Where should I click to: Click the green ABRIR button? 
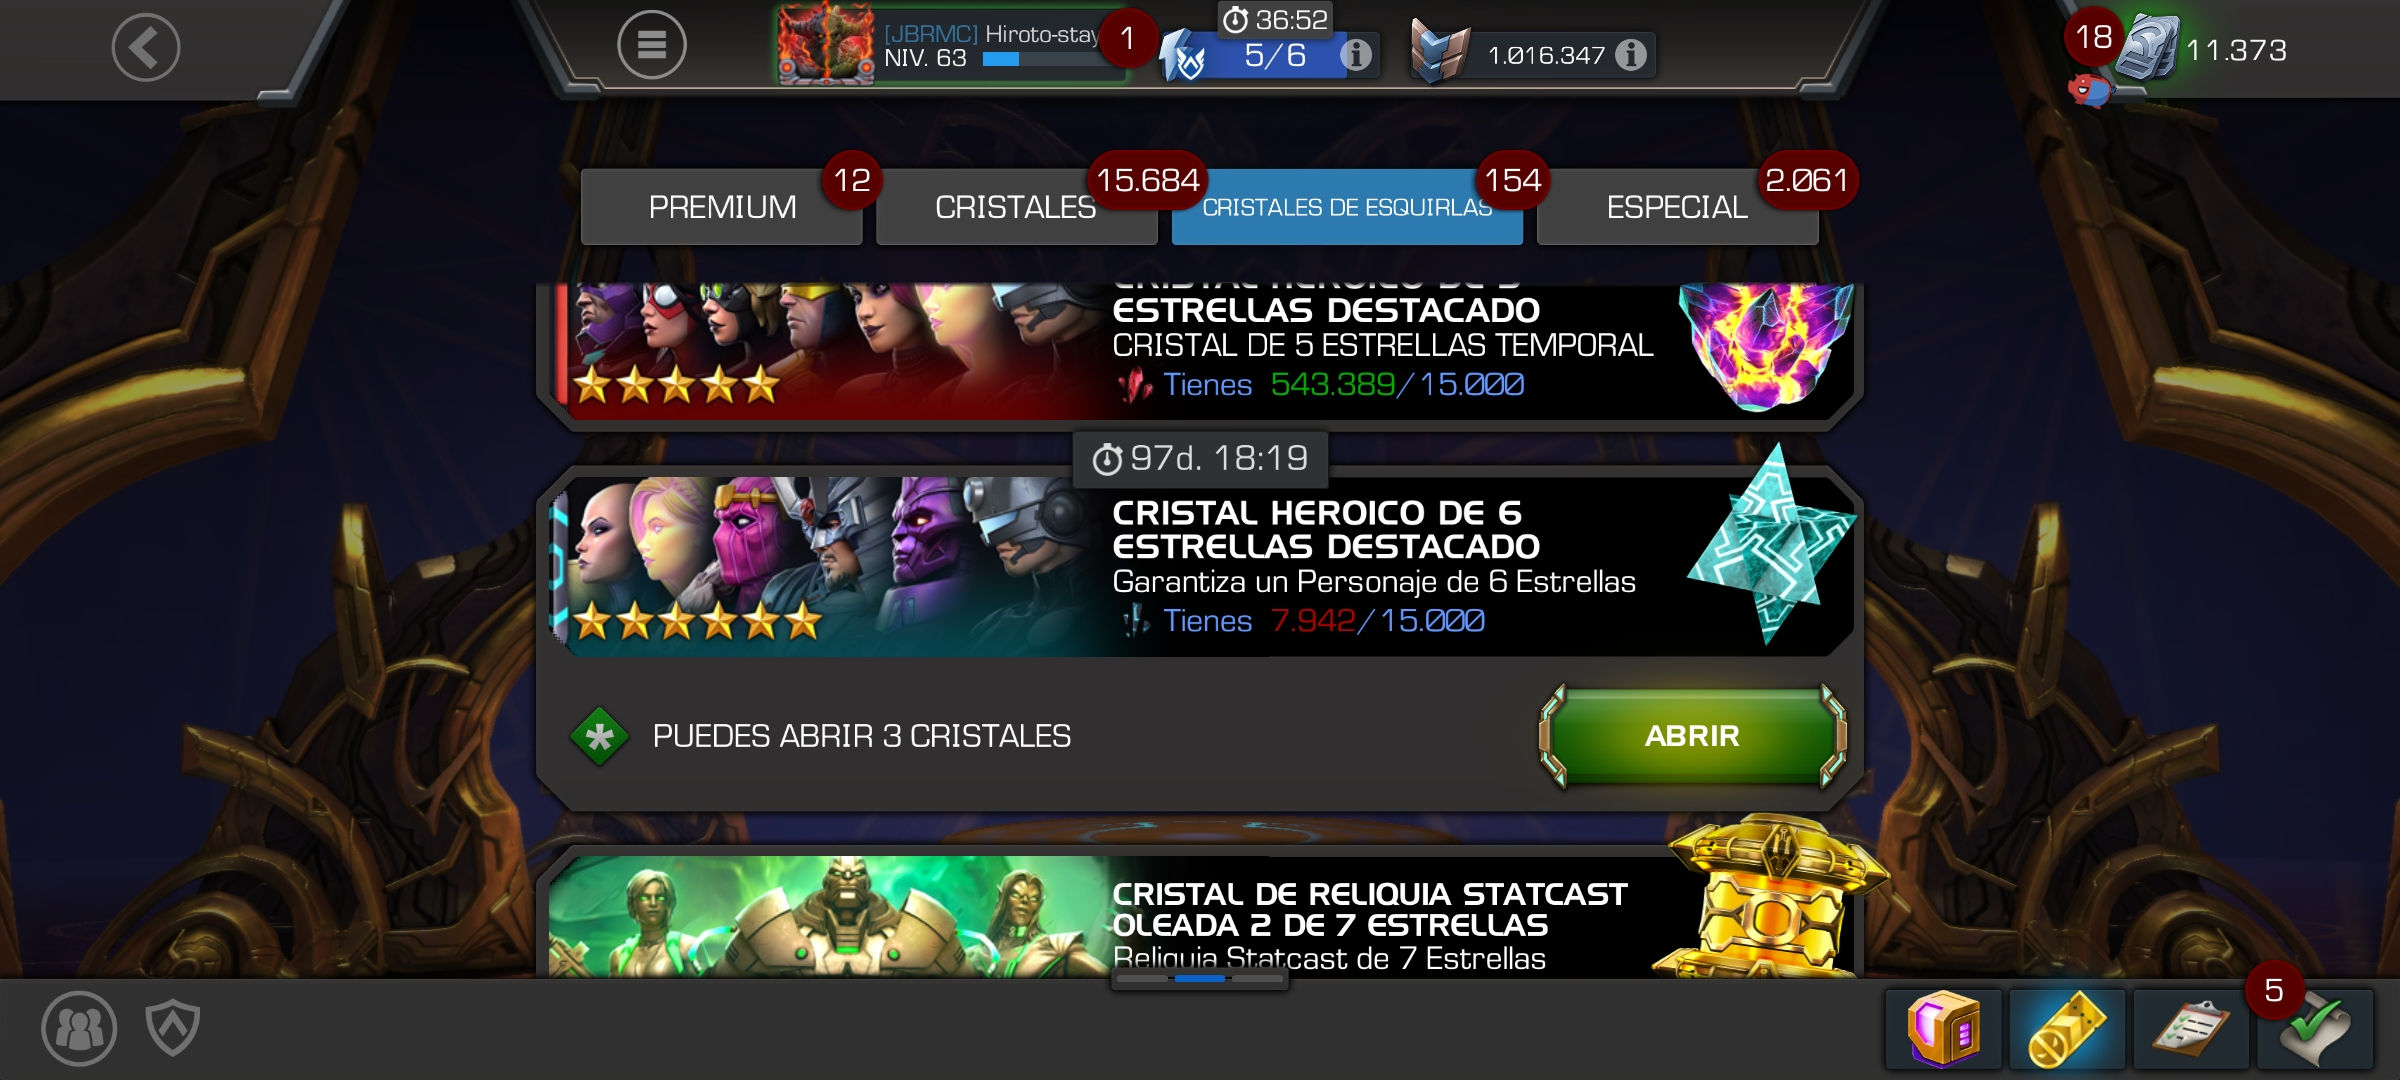(1692, 736)
